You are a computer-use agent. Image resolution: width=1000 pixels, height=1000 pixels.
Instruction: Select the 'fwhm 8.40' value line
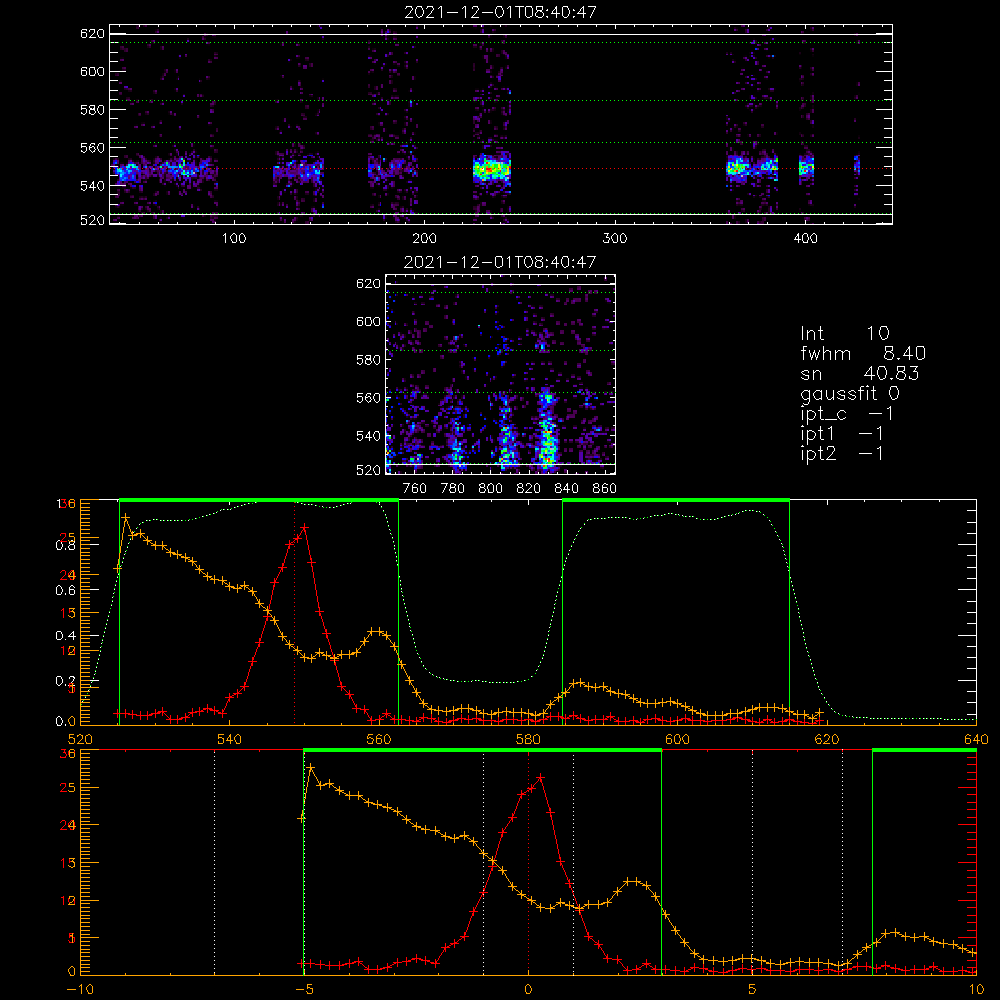pyautogui.click(x=863, y=353)
